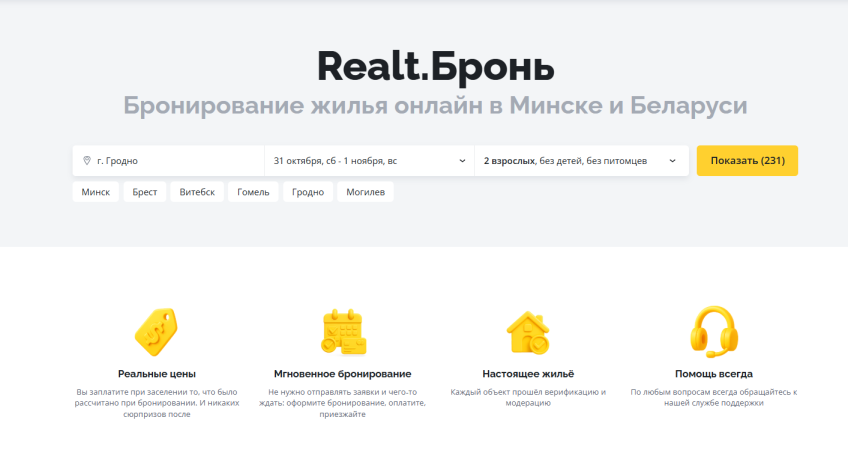
Task: Click the subtitle Бронирование жилья онлайн в Минске и Беларуси
Action: (435, 105)
